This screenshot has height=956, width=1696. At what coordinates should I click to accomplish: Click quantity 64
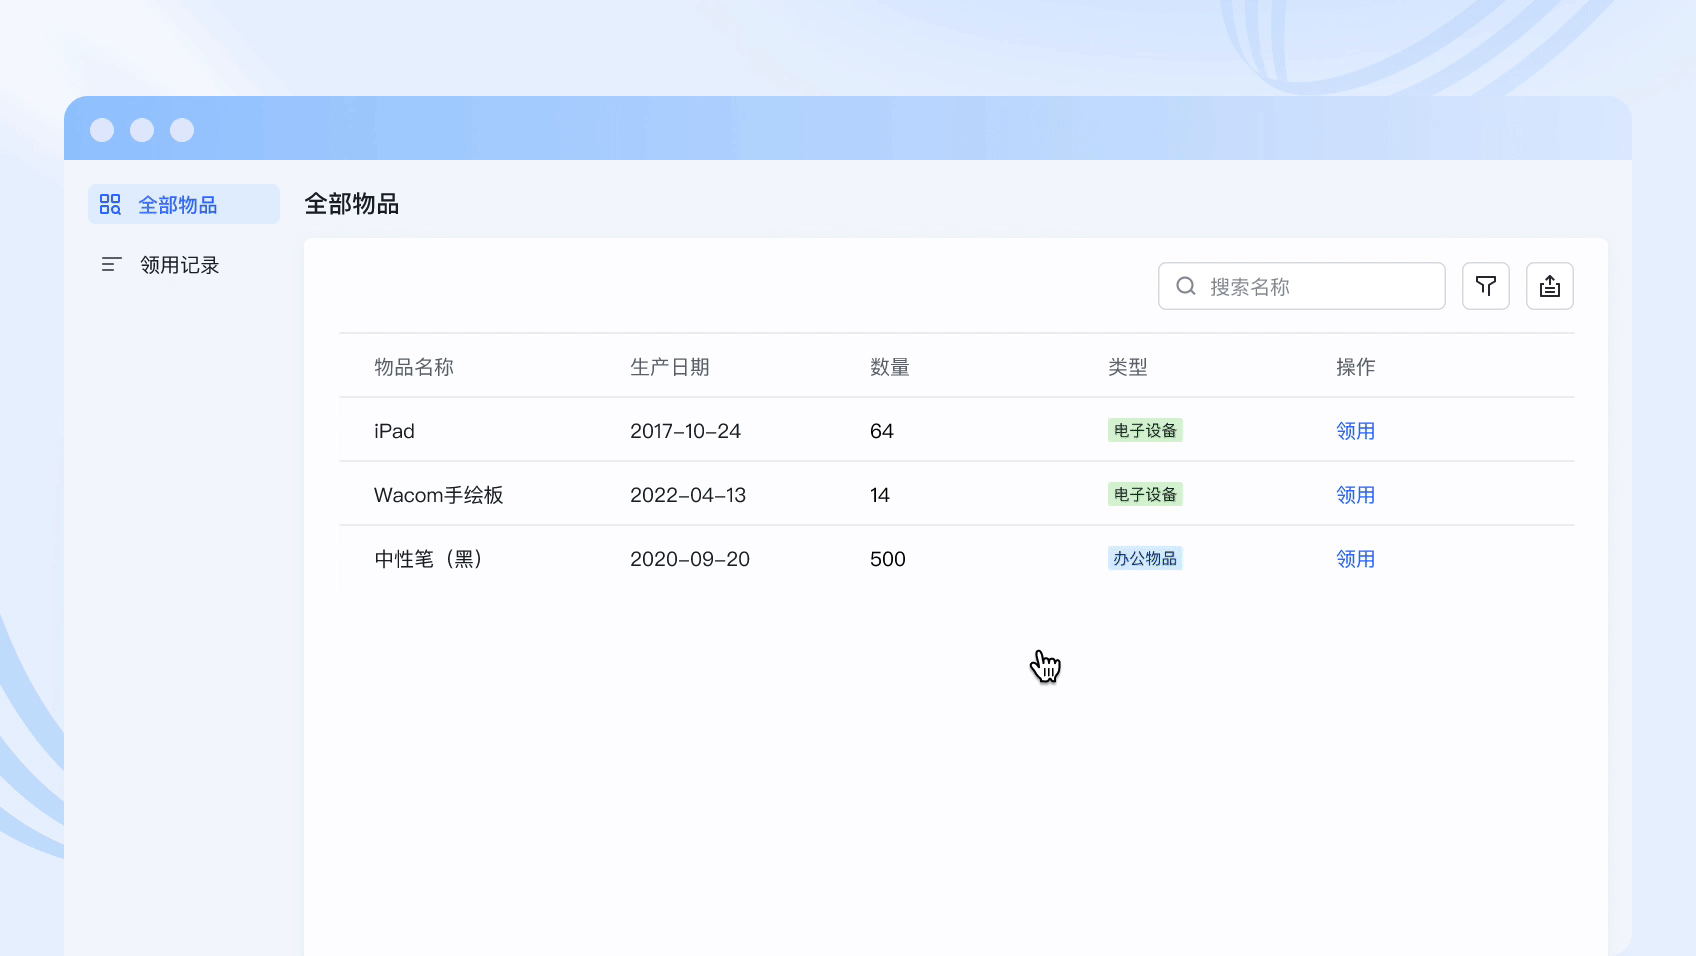click(882, 431)
